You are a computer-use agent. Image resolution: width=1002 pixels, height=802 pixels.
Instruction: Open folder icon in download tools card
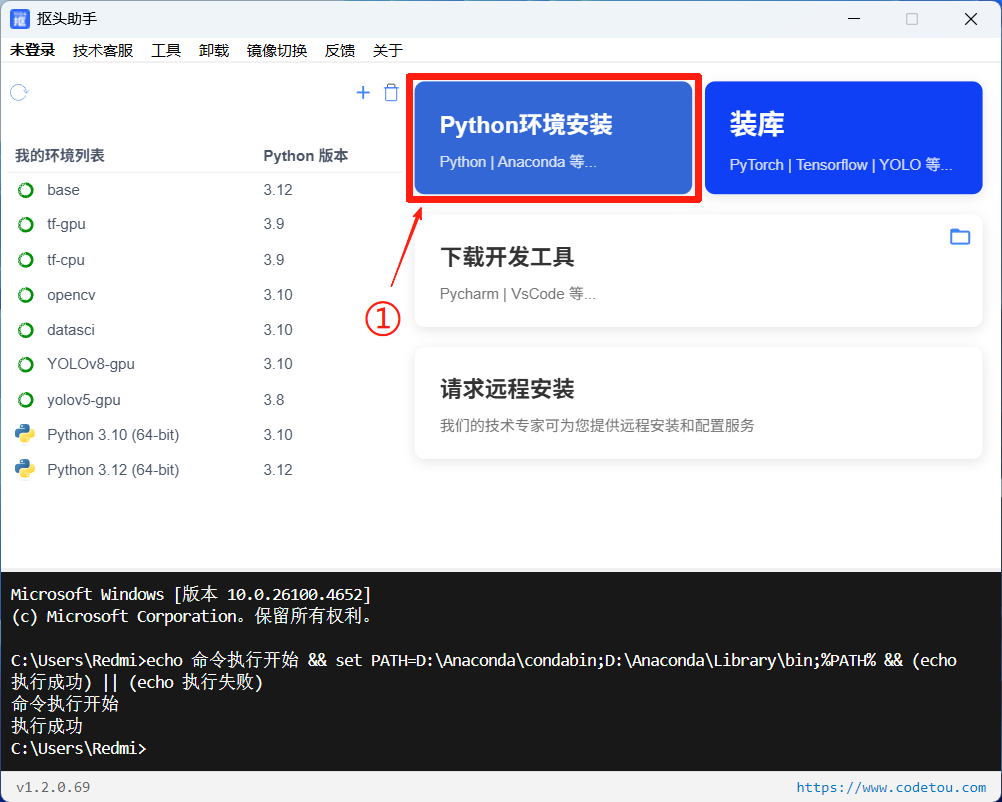960,236
